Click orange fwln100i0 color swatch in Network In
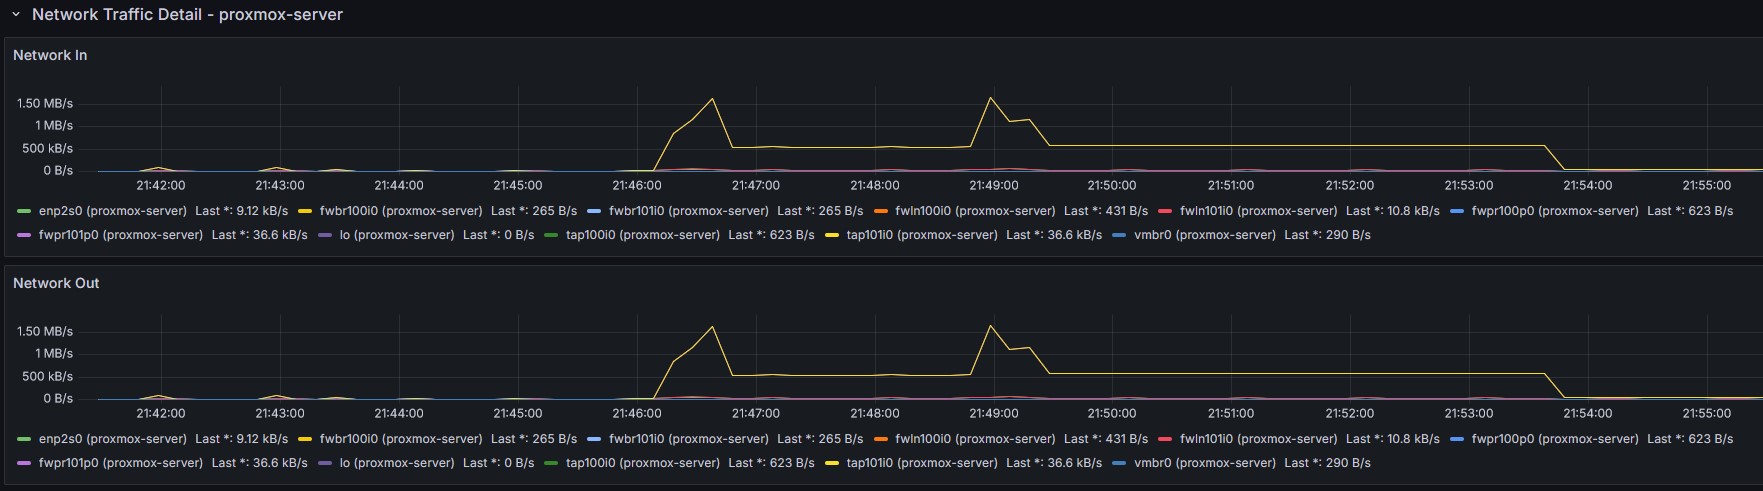Image resolution: width=1763 pixels, height=491 pixels. 880,211
